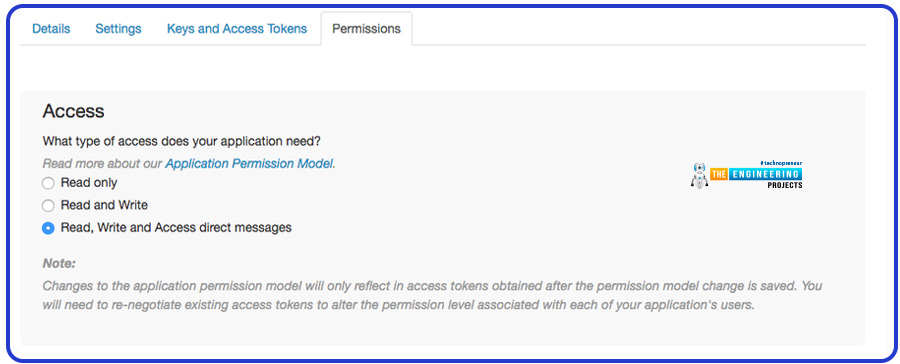The width and height of the screenshot is (900, 364).
Task: Click the selected direct messages radio circle
Action: pyautogui.click(x=48, y=228)
